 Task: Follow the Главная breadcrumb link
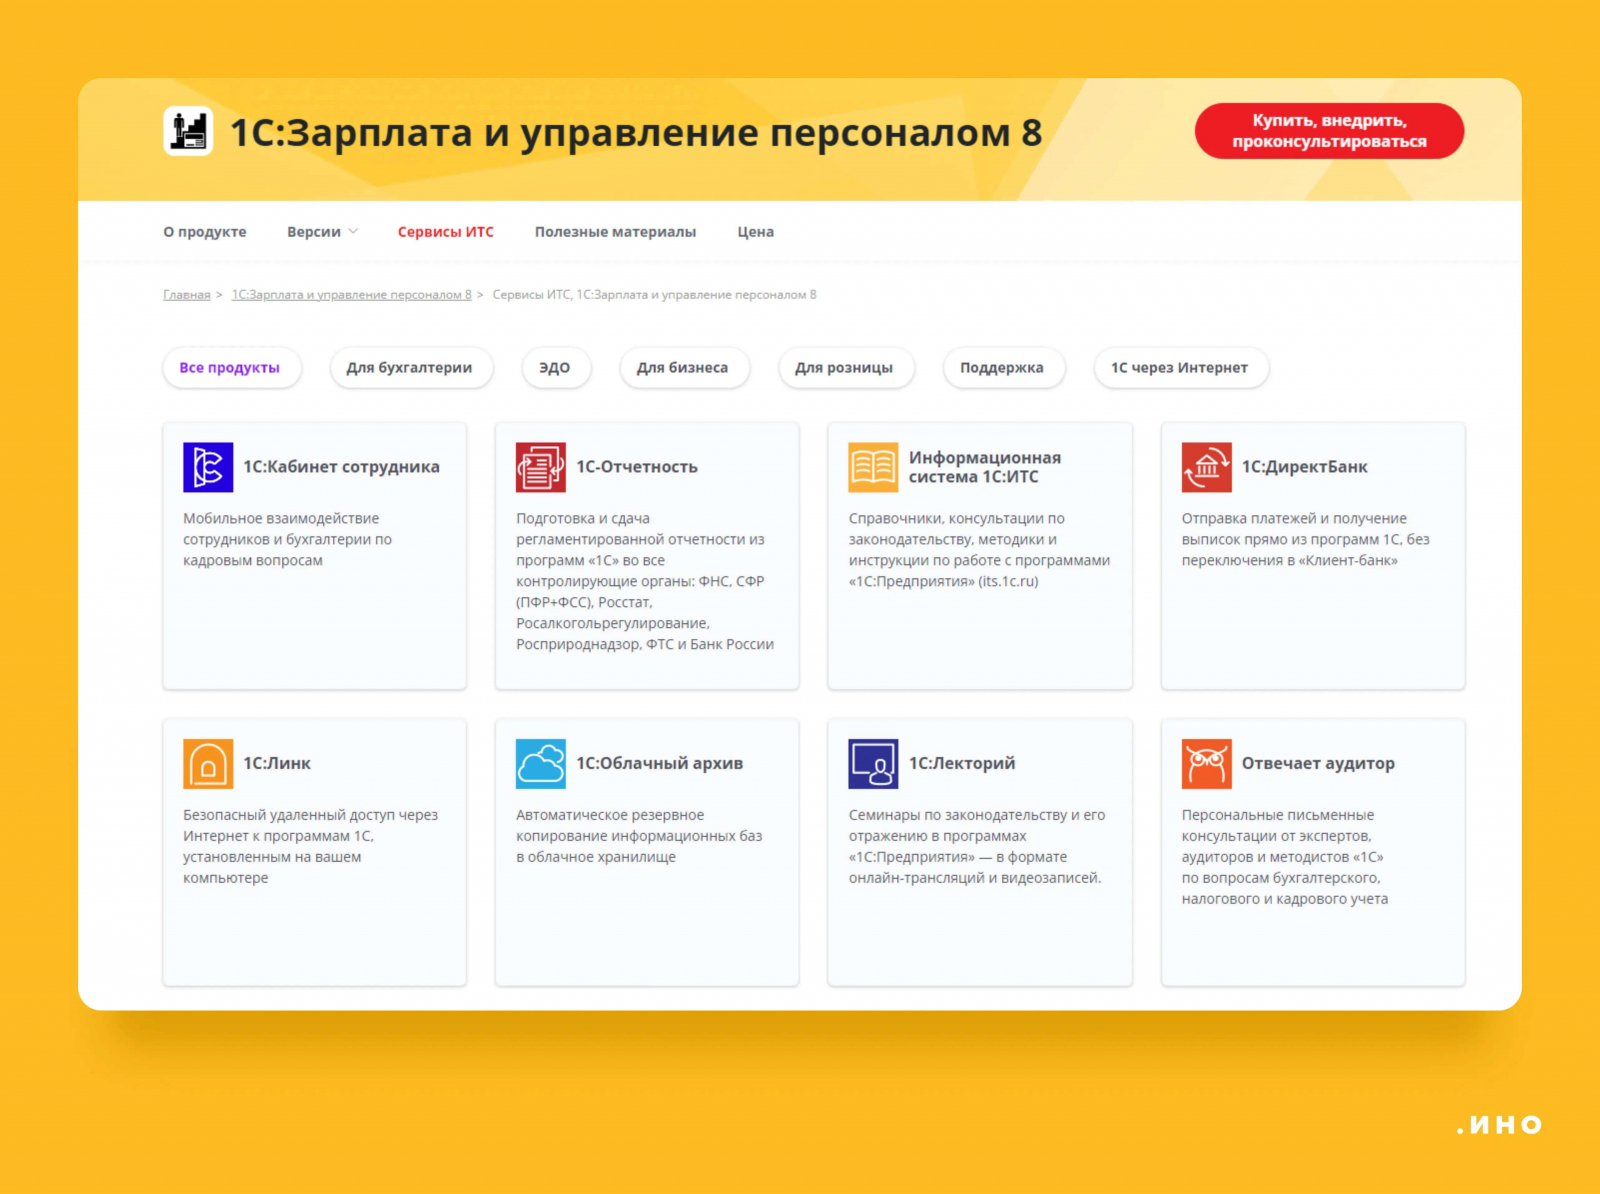[x=187, y=295]
